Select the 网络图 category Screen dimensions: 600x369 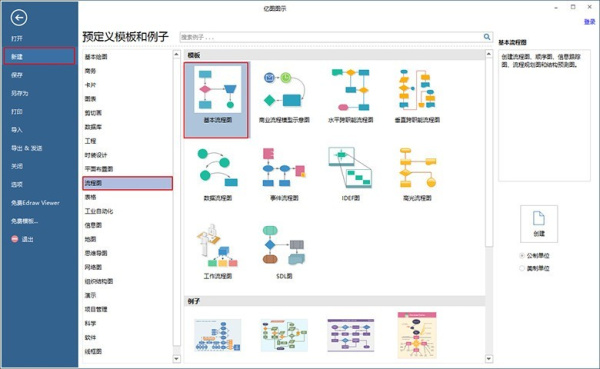pos(93,267)
